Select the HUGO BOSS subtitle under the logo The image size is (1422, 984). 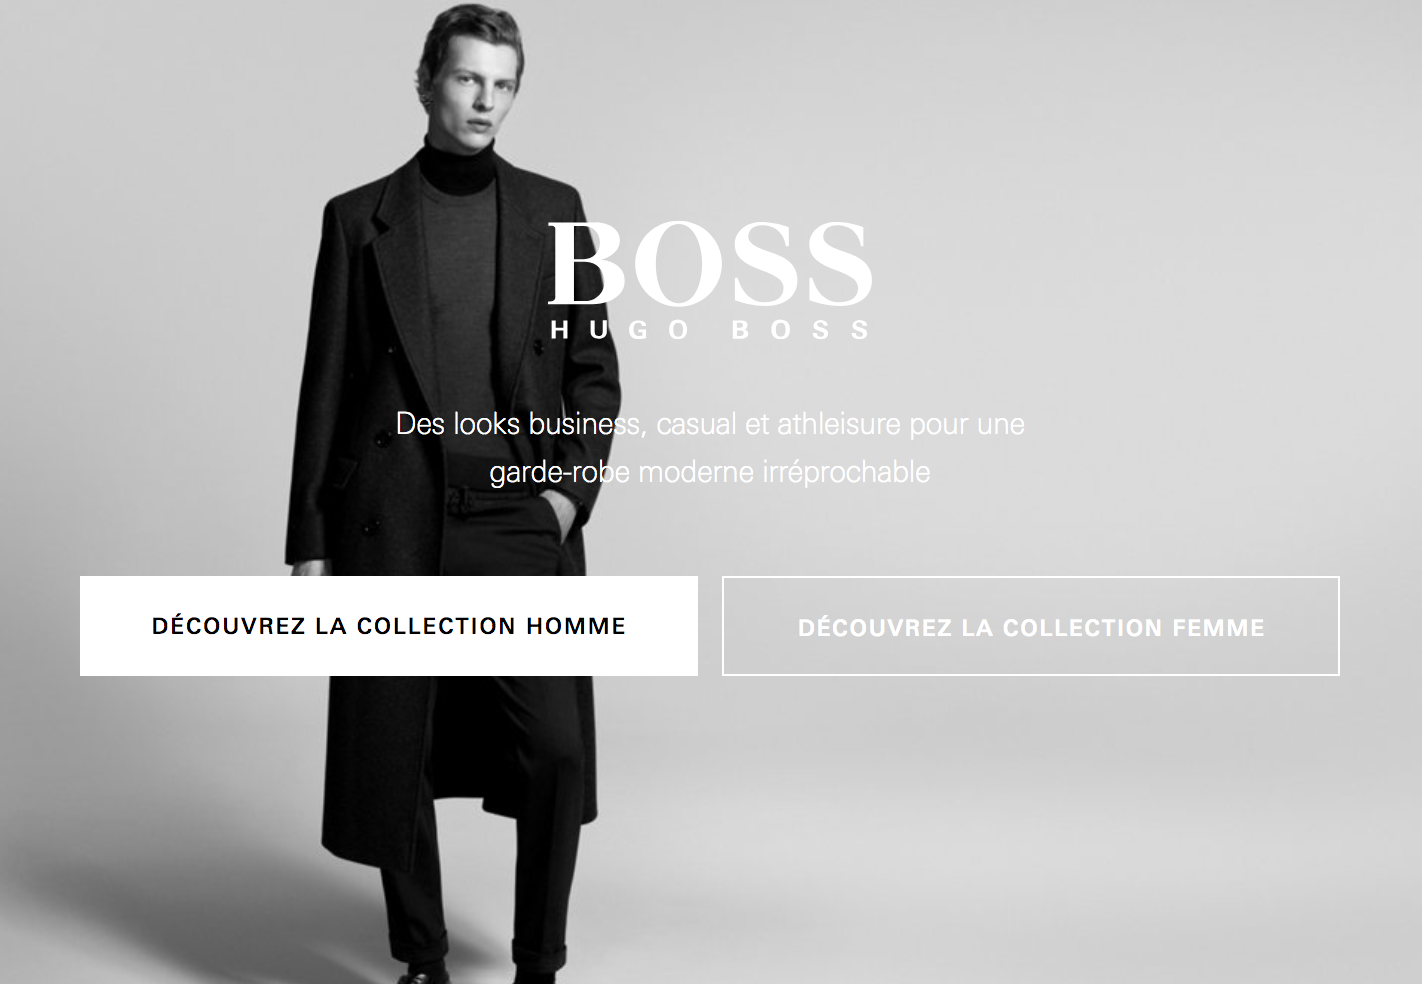(x=710, y=330)
